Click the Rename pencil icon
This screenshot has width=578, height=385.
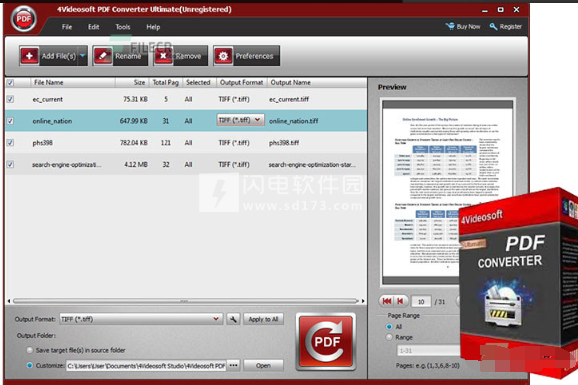(103, 56)
